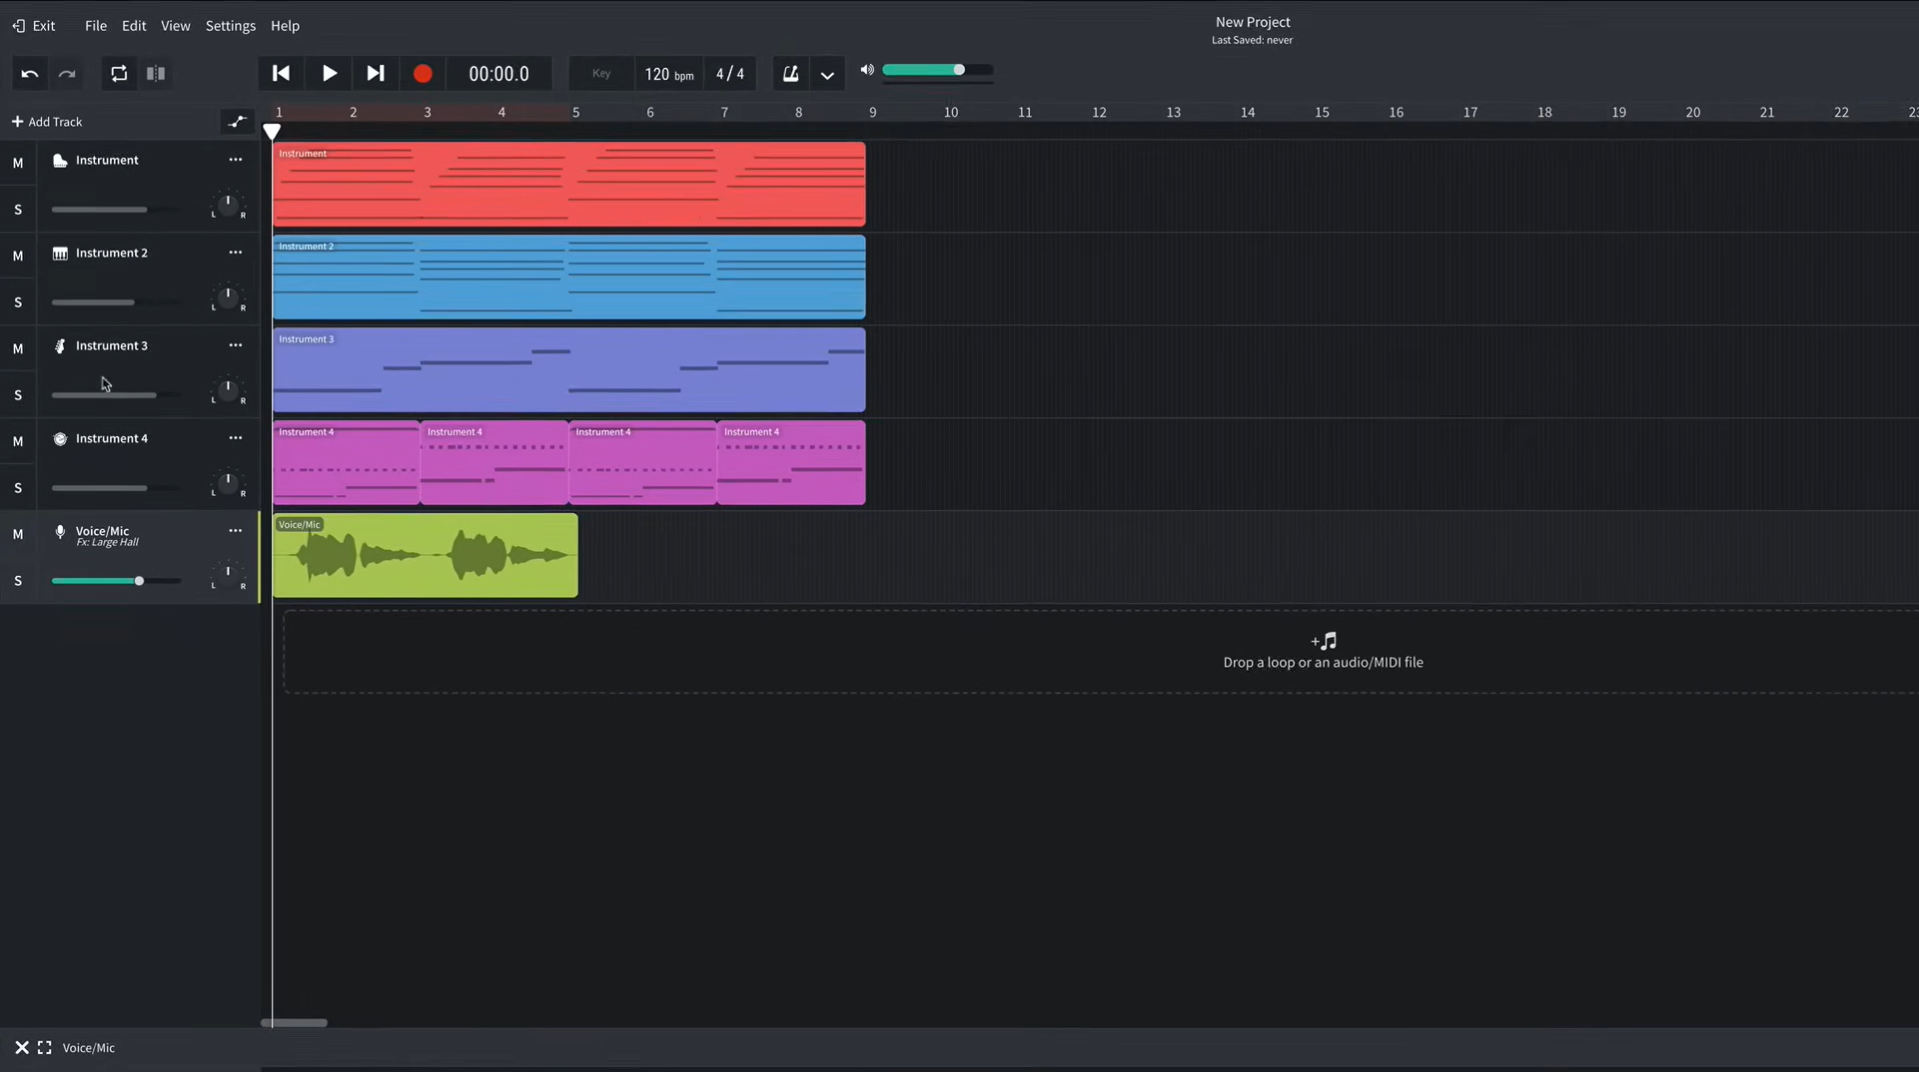Open the automation tool next to Add Track
1919x1072 pixels.
pyautogui.click(x=237, y=121)
